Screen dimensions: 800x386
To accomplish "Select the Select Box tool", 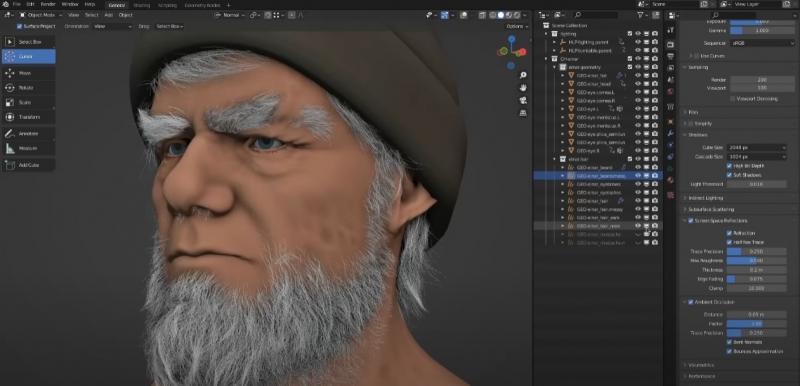I will [x=29, y=42].
